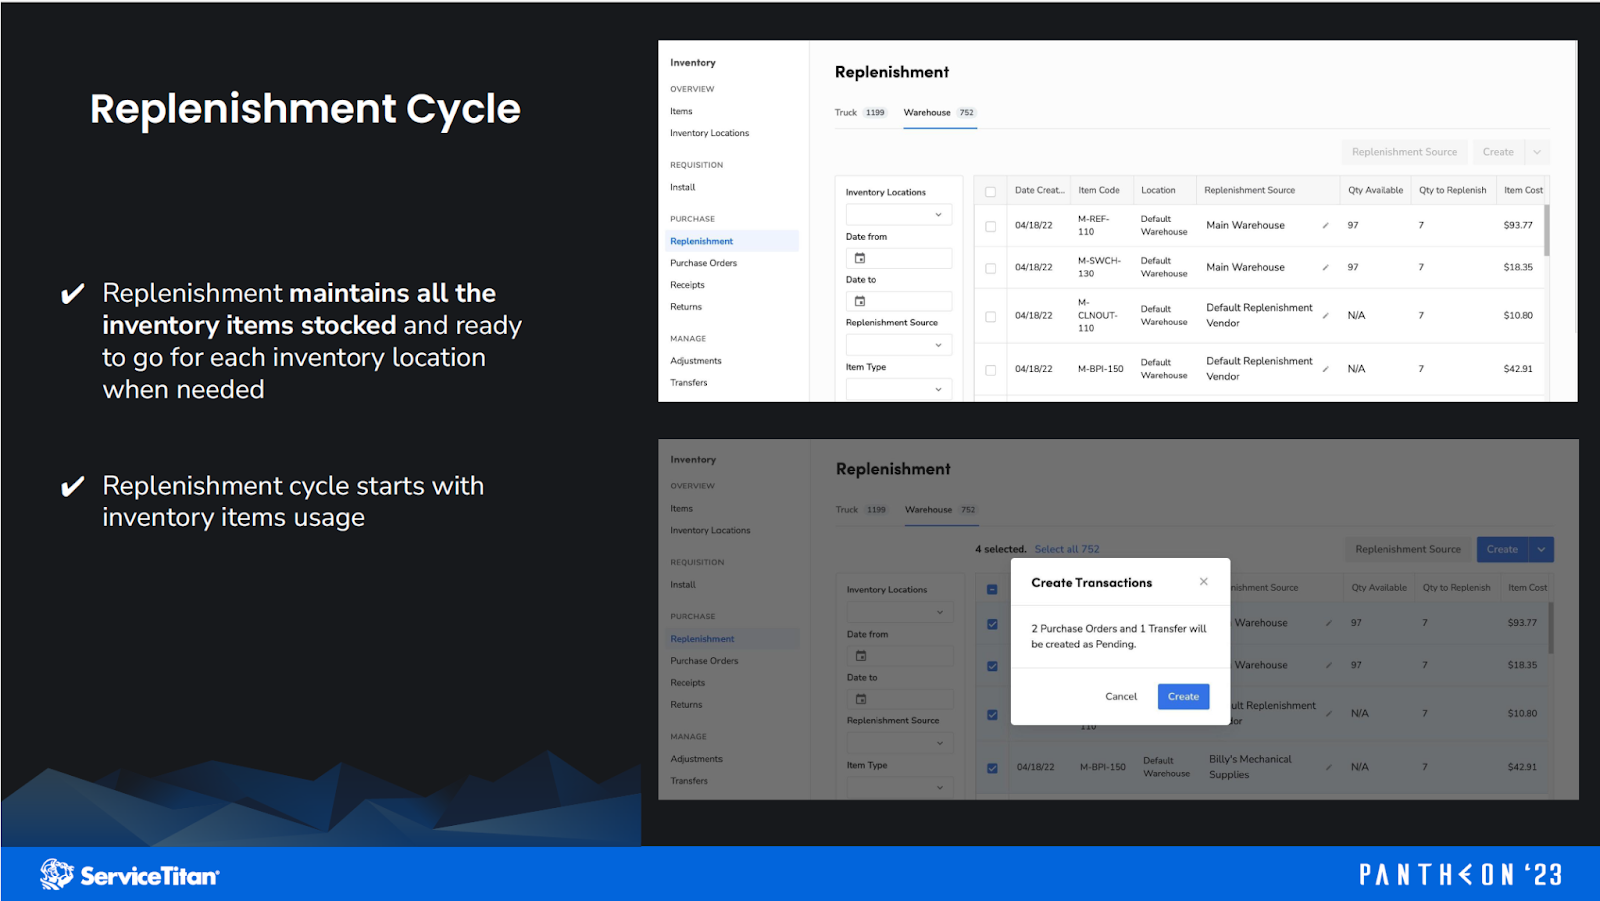Open the Date from calendar in the lower screen

pos(862,655)
